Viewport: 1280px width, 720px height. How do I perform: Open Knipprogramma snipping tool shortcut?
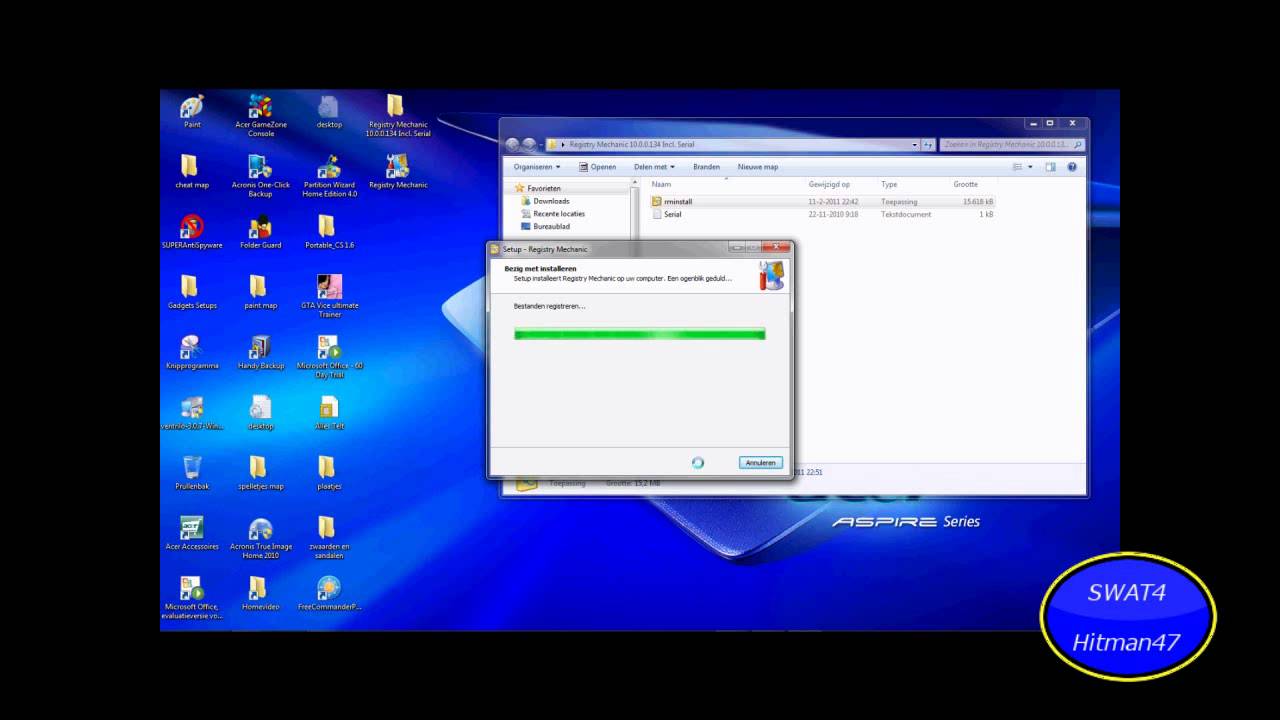[191, 352]
